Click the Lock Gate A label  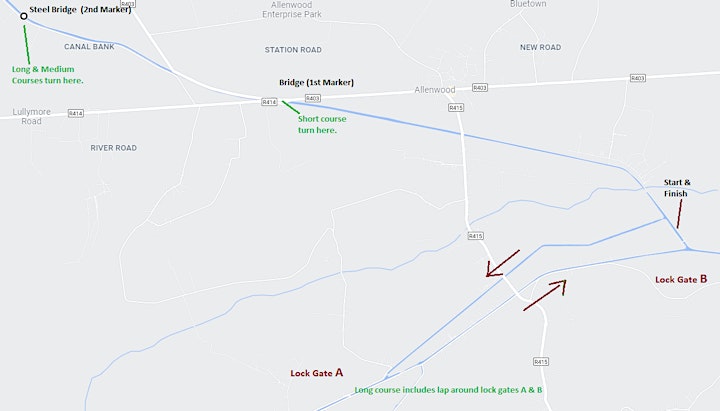point(317,373)
